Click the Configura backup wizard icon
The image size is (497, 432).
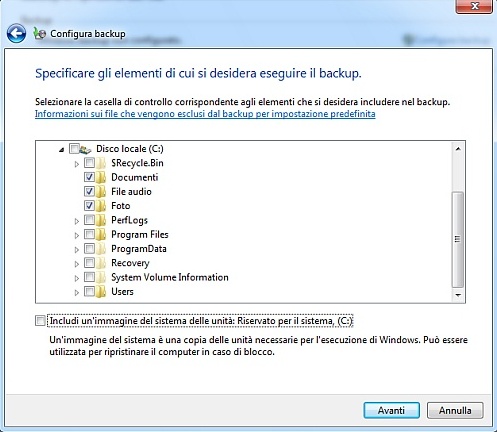click(39, 33)
